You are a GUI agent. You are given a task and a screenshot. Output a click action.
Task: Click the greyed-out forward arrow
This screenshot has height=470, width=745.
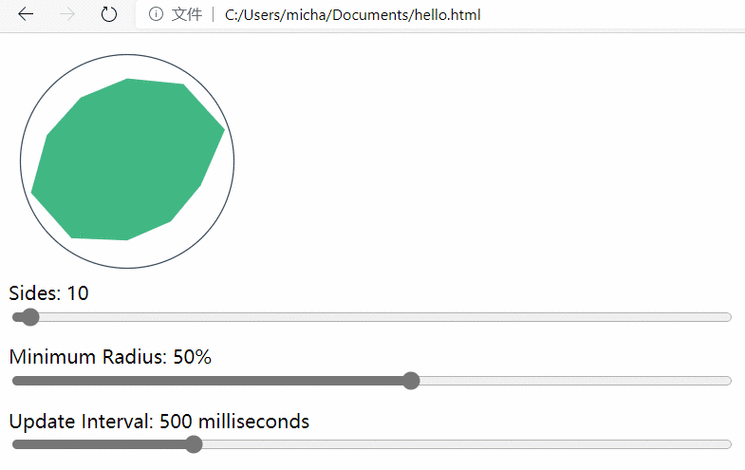[68, 14]
